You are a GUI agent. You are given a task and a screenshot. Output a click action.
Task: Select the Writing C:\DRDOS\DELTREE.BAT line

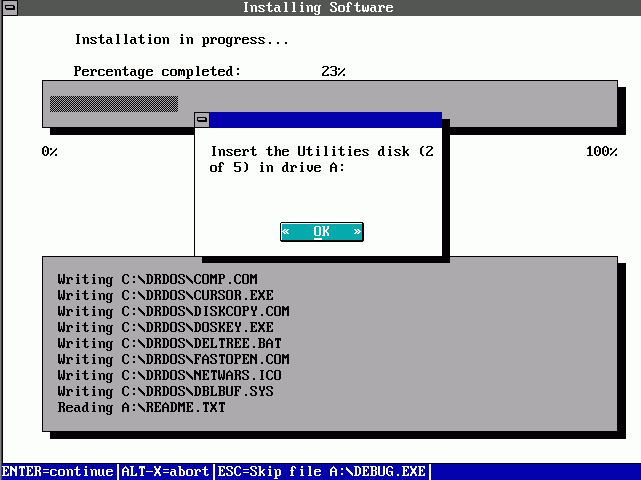(x=169, y=343)
